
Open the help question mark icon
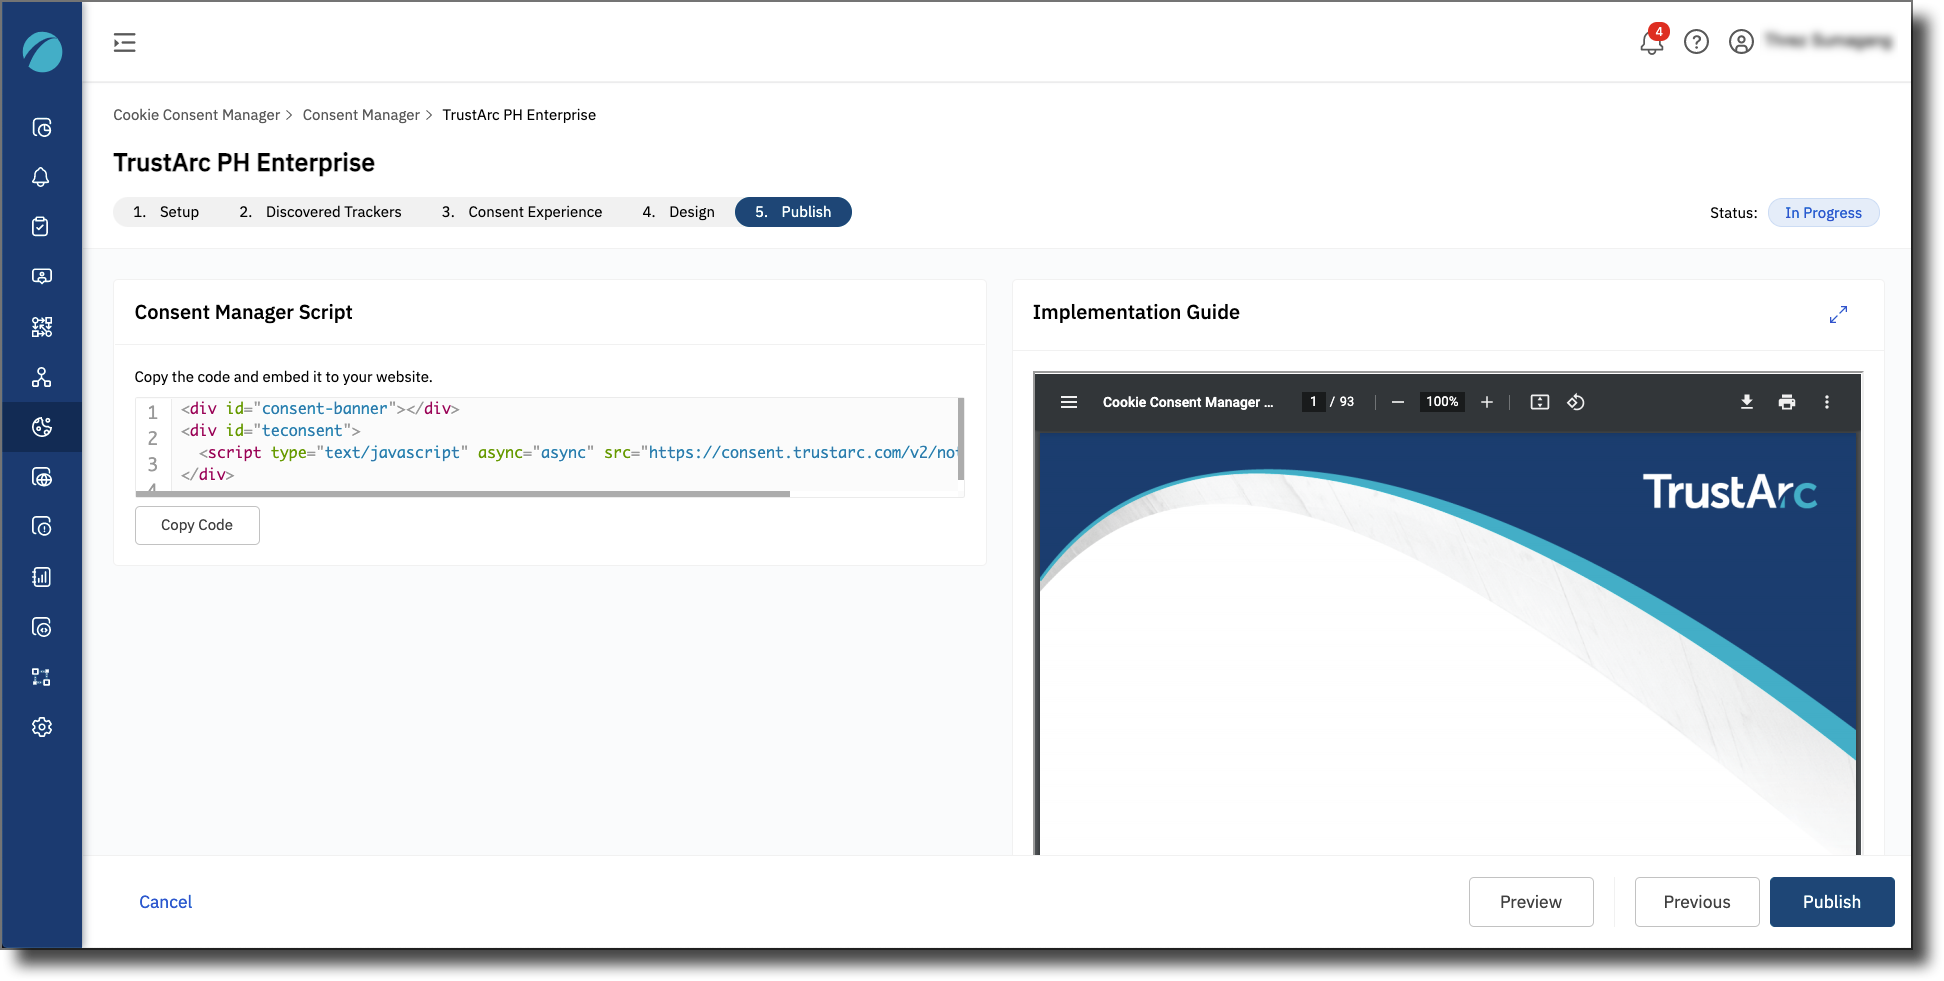1696,42
